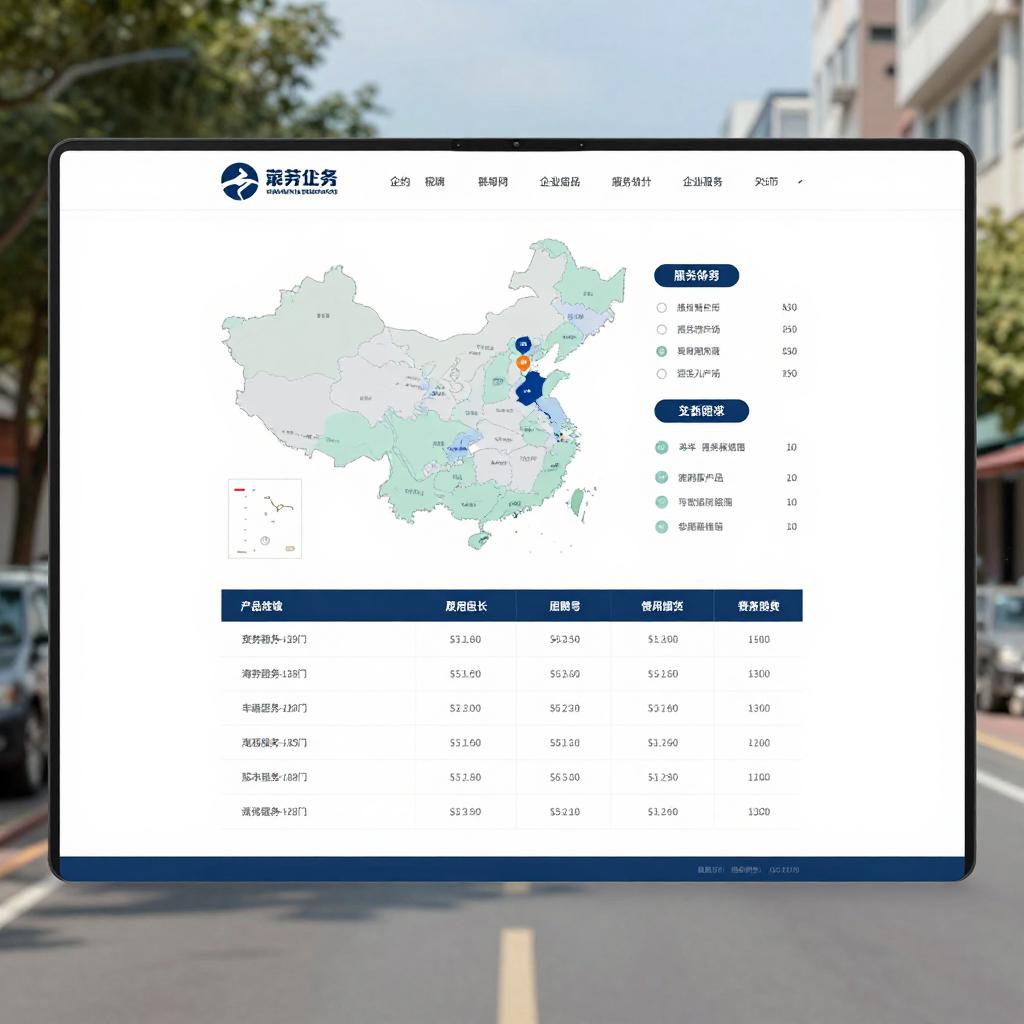Click the table cell showing 1200
Viewport: 1024px width, 1024px height.
pyautogui.click(x=759, y=743)
